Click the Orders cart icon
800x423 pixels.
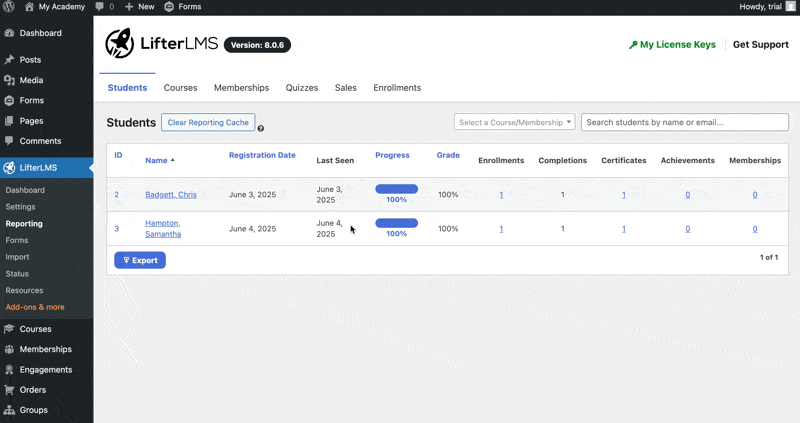coord(9,390)
